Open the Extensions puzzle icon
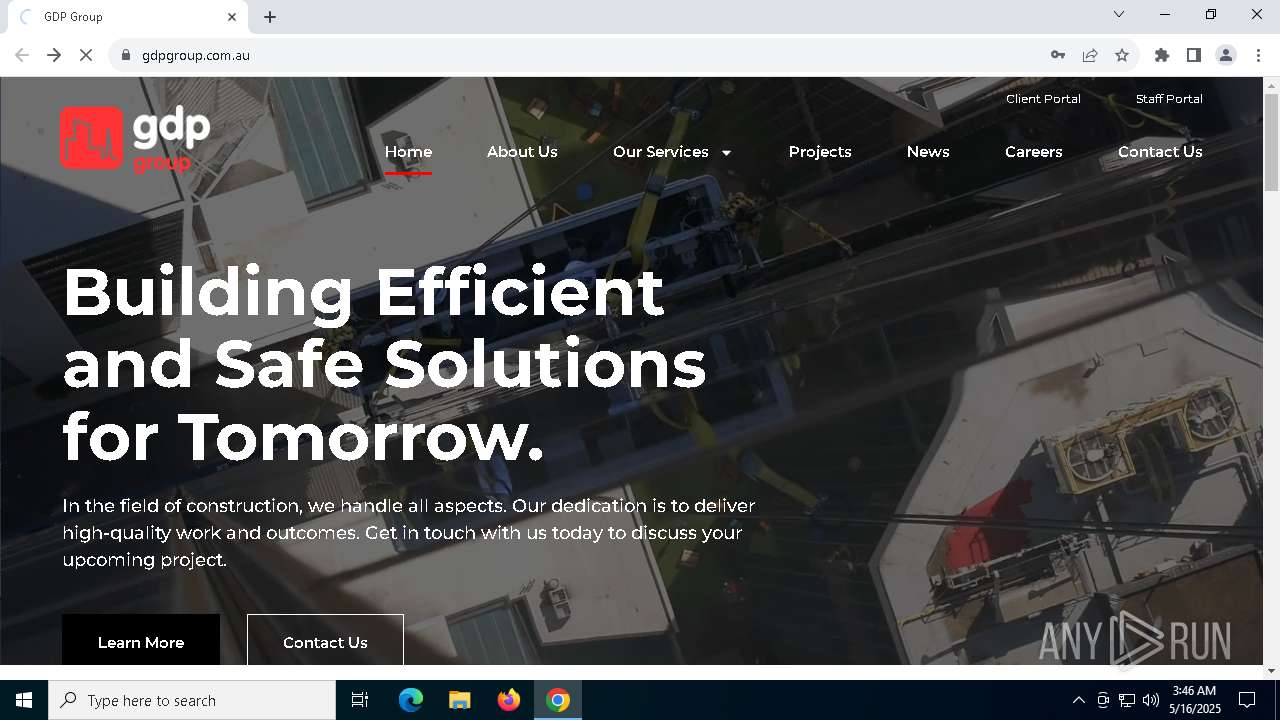 [1162, 55]
